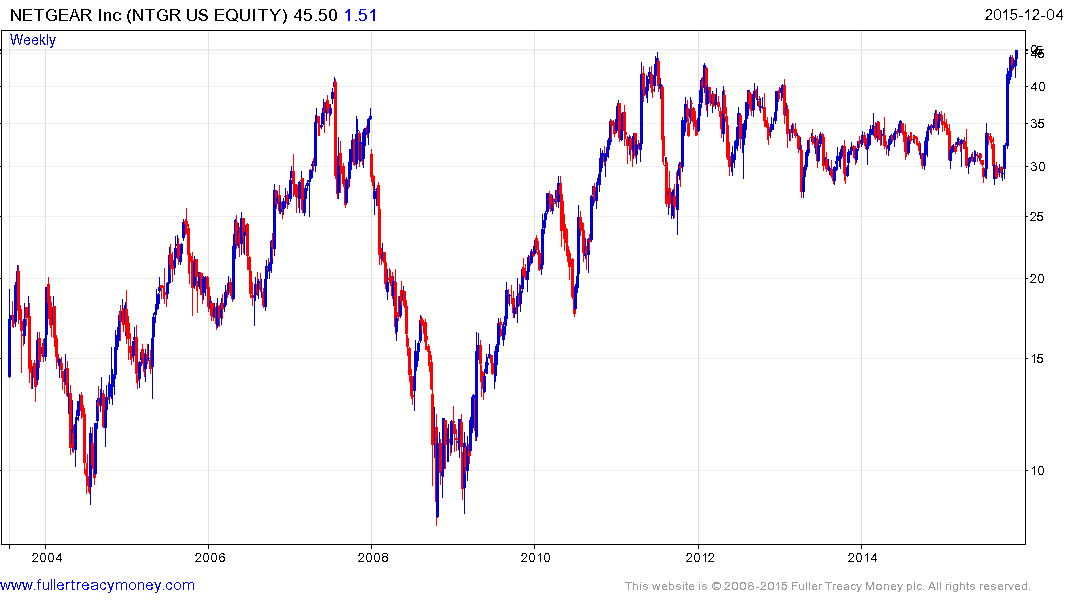The width and height of the screenshot is (1075, 600).
Task: Select the 40 price axis label
Action: (1037, 86)
